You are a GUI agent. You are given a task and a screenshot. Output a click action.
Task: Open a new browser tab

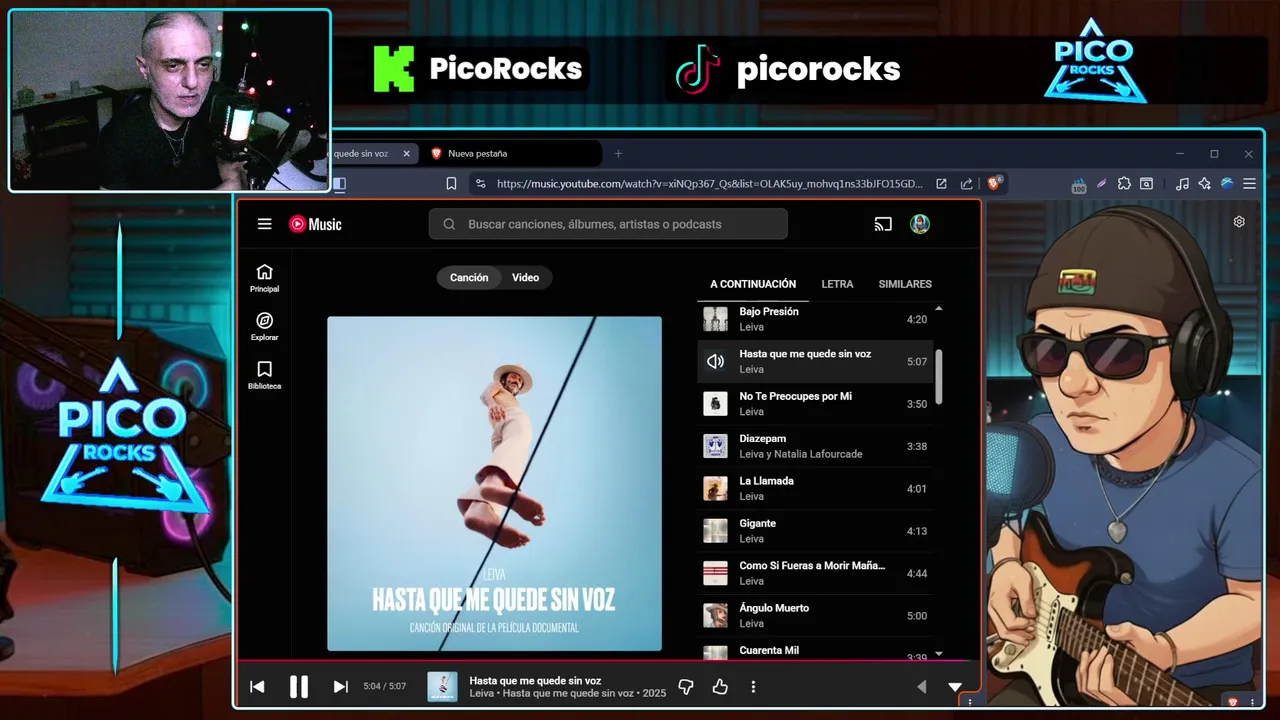point(618,153)
